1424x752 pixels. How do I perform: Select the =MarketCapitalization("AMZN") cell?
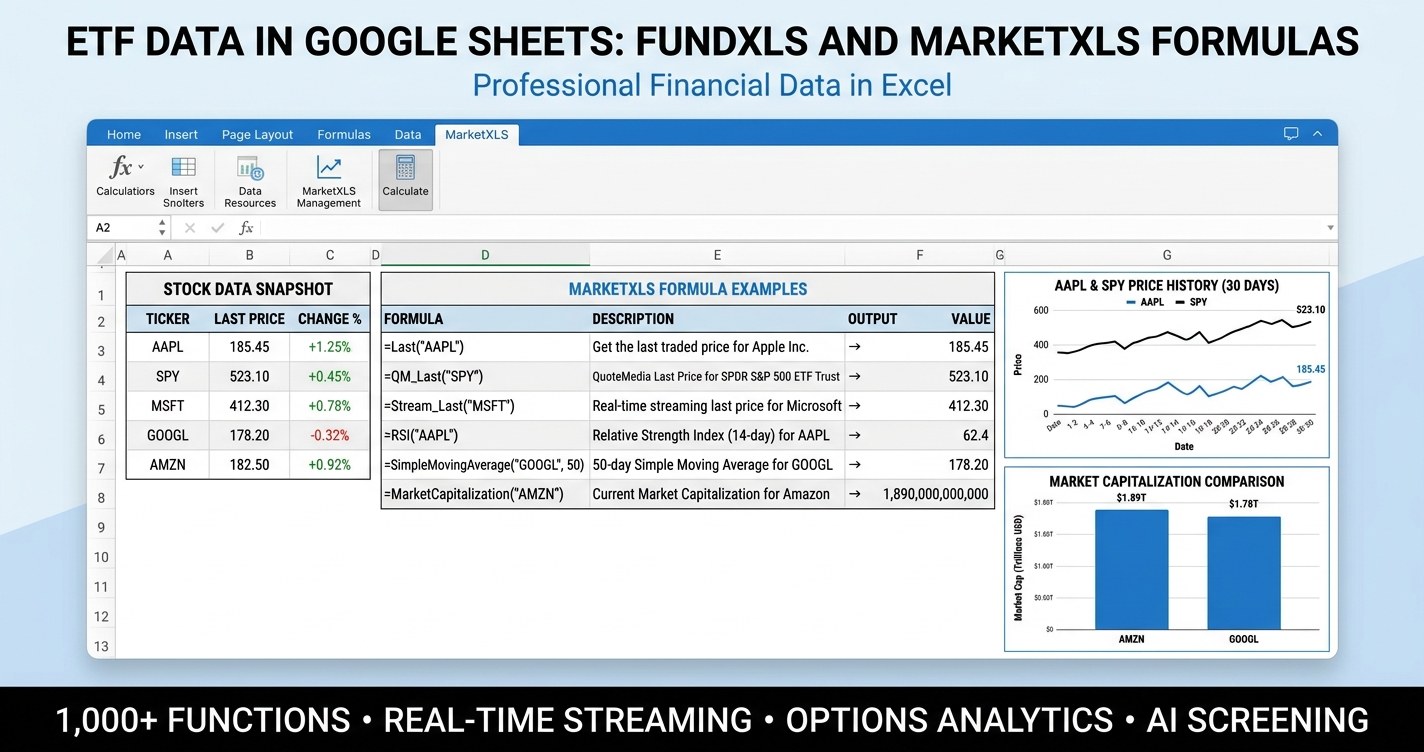(486, 494)
